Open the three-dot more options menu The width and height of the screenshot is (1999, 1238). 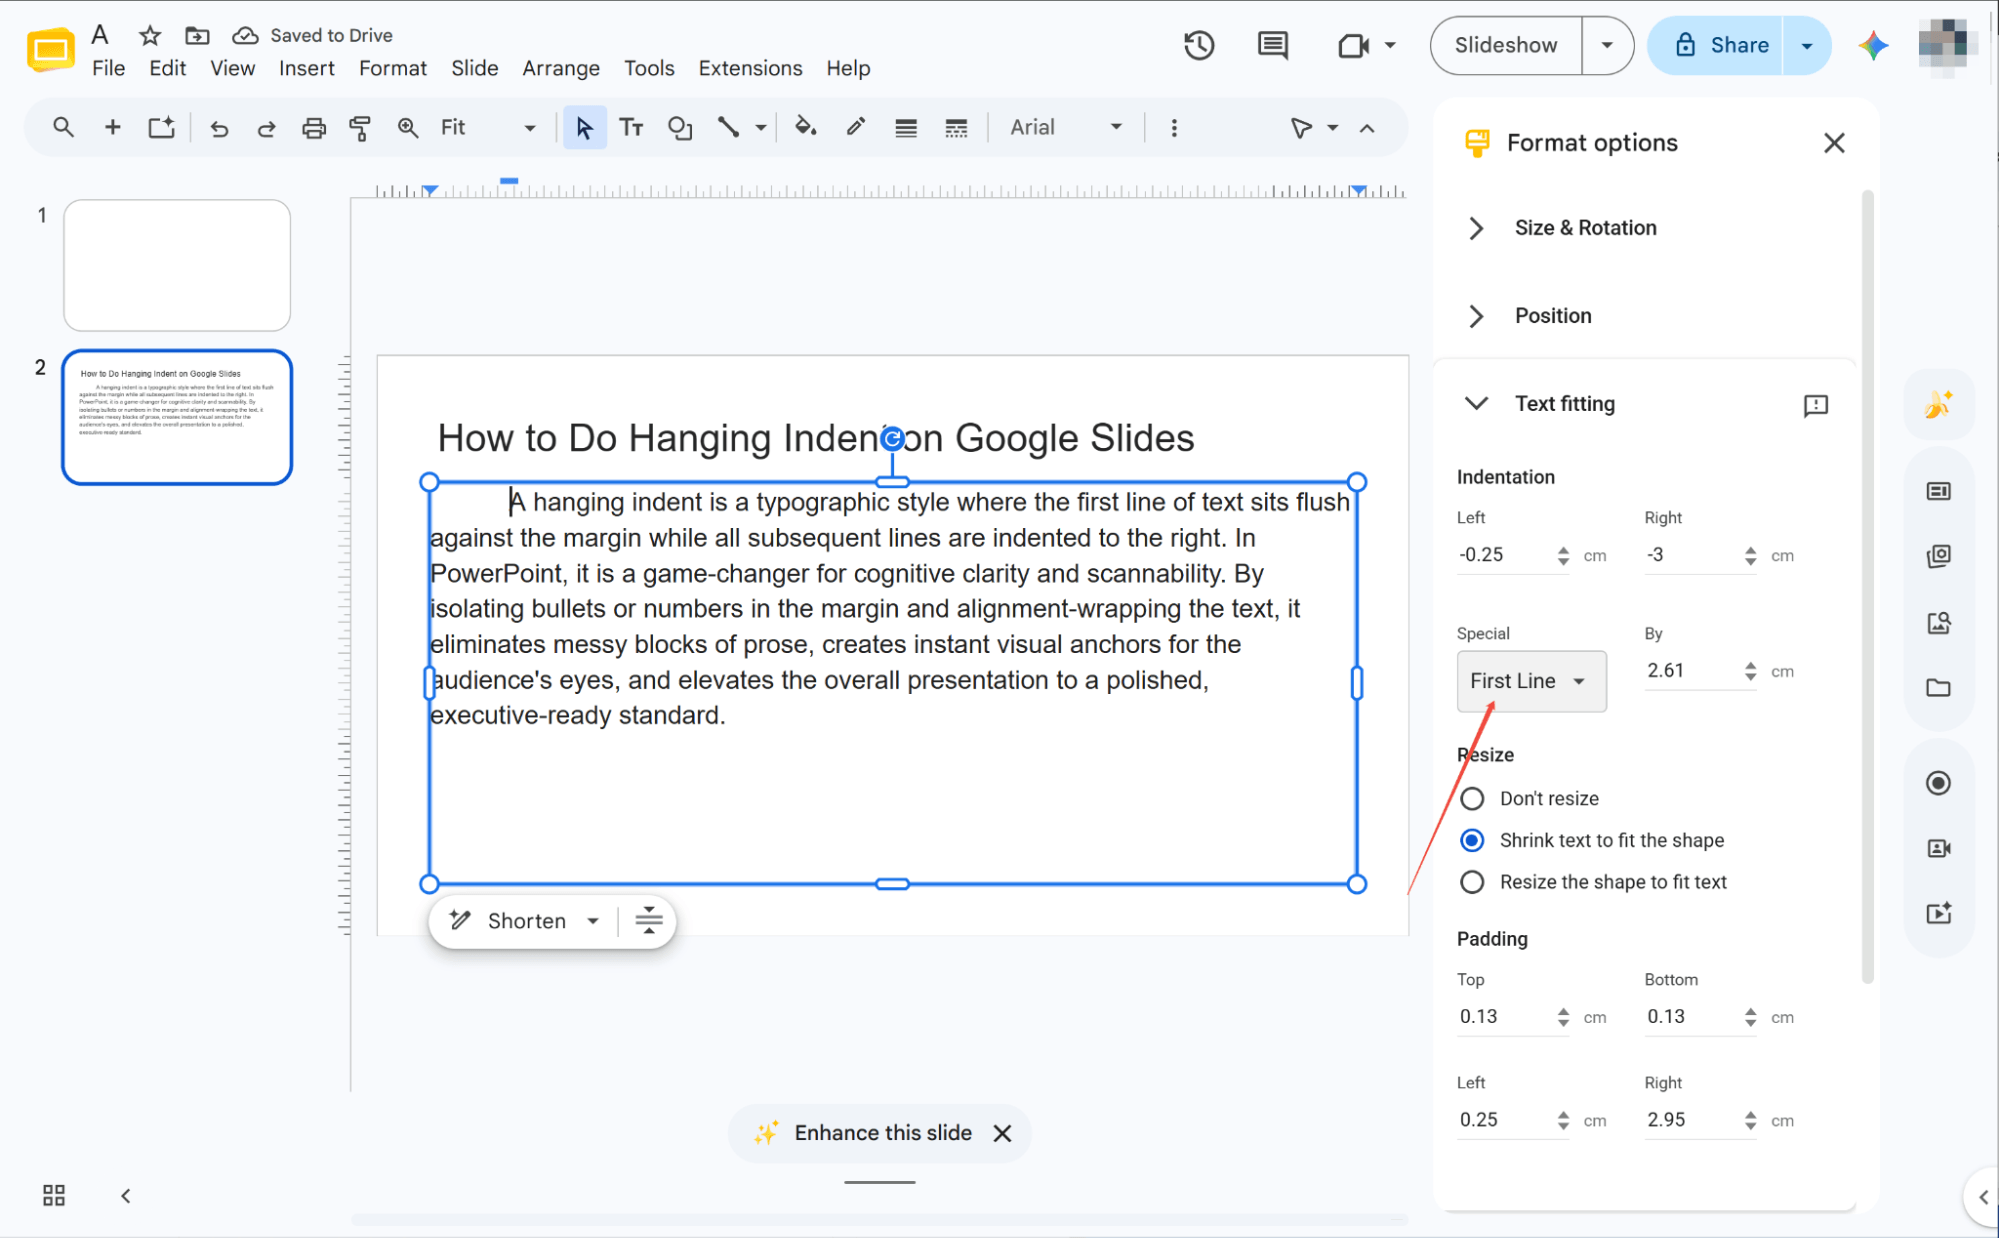pyautogui.click(x=1174, y=128)
